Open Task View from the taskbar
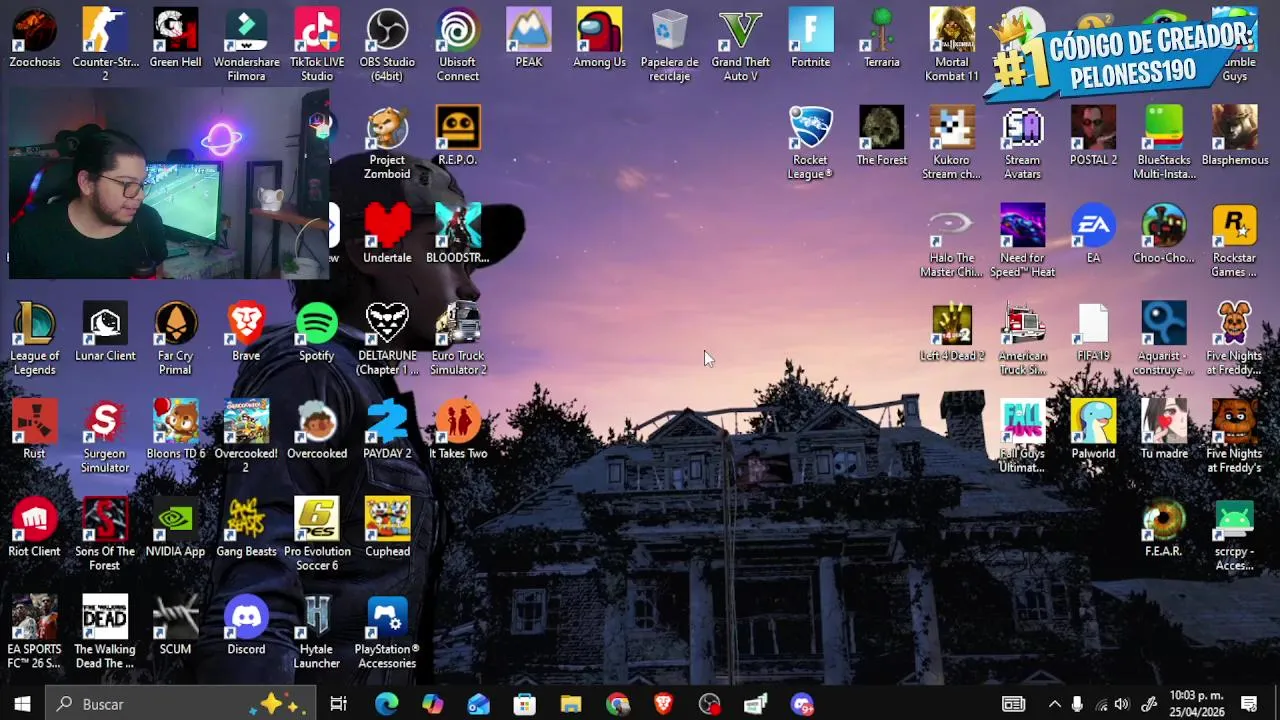The image size is (1280, 720). tap(339, 704)
